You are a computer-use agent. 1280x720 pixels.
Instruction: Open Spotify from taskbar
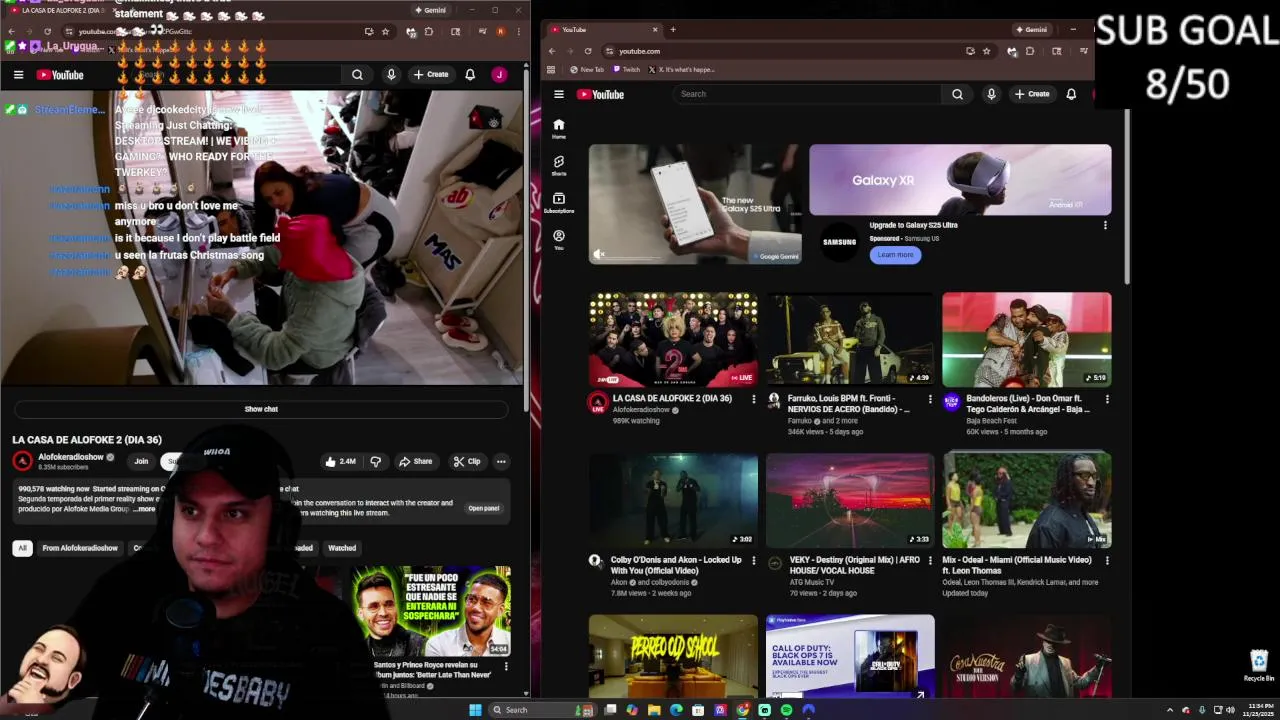787,710
